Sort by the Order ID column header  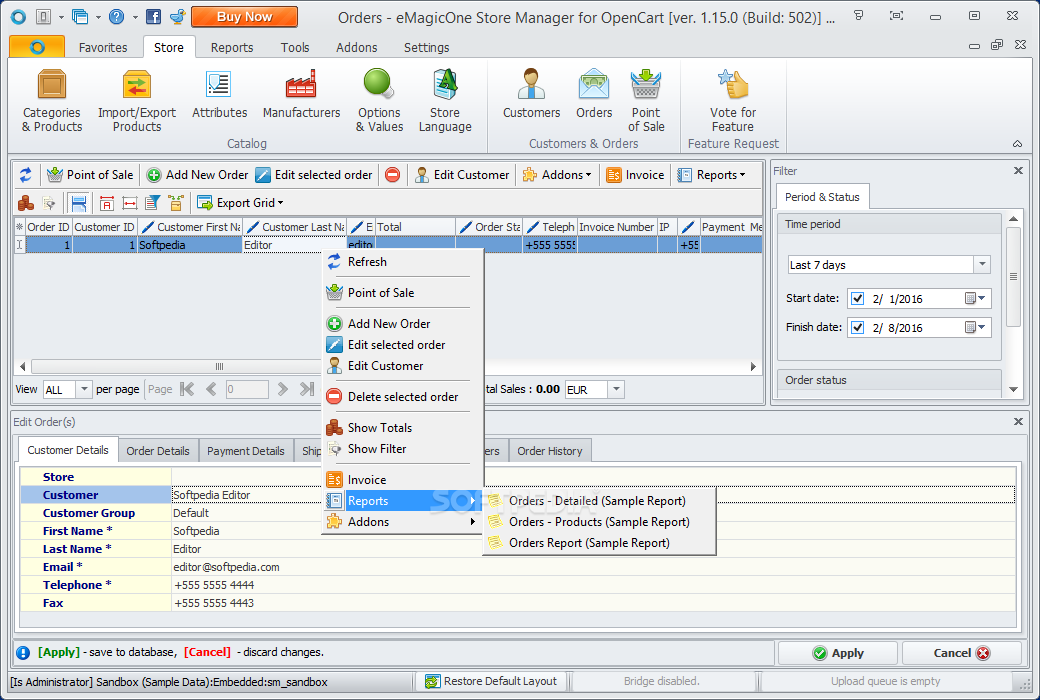pos(48,227)
